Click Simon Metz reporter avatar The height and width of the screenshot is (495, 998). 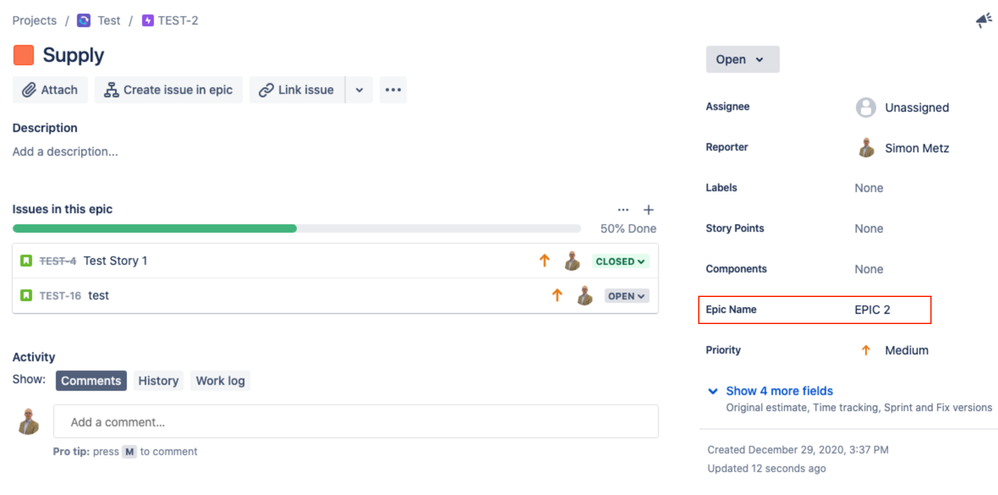pos(866,148)
